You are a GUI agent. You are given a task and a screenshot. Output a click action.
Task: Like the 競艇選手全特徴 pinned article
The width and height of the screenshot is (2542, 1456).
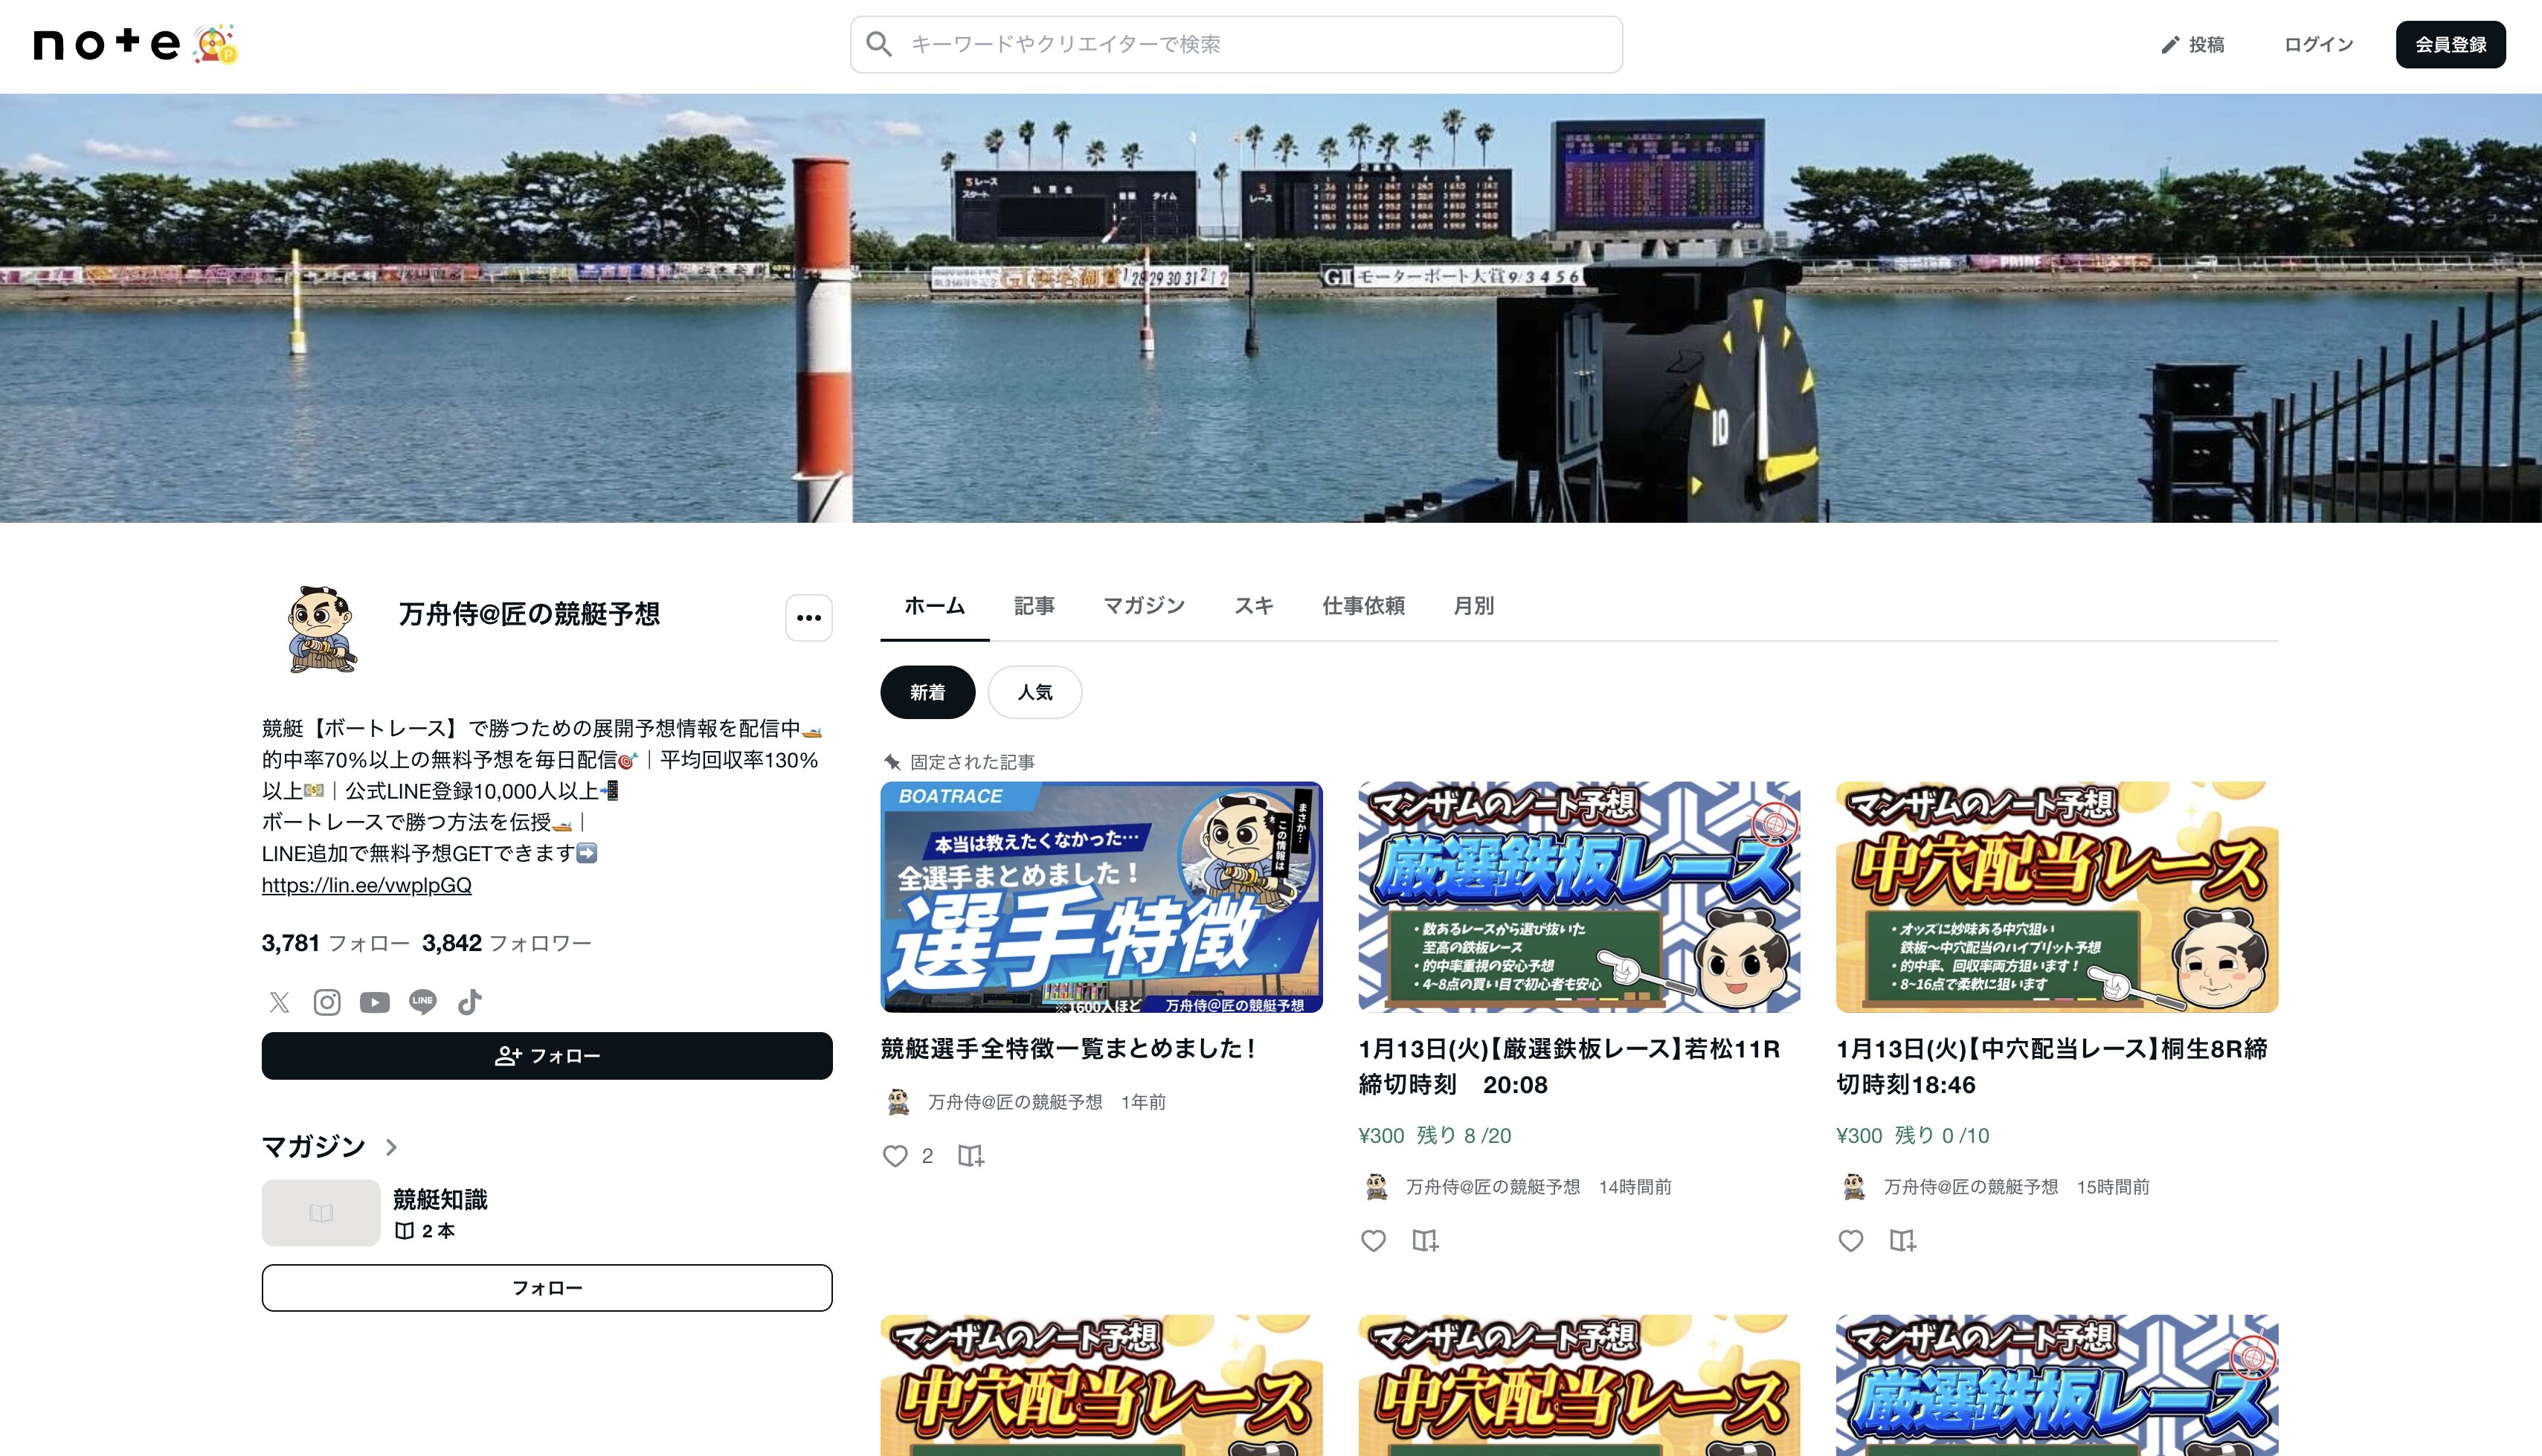[895, 1156]
